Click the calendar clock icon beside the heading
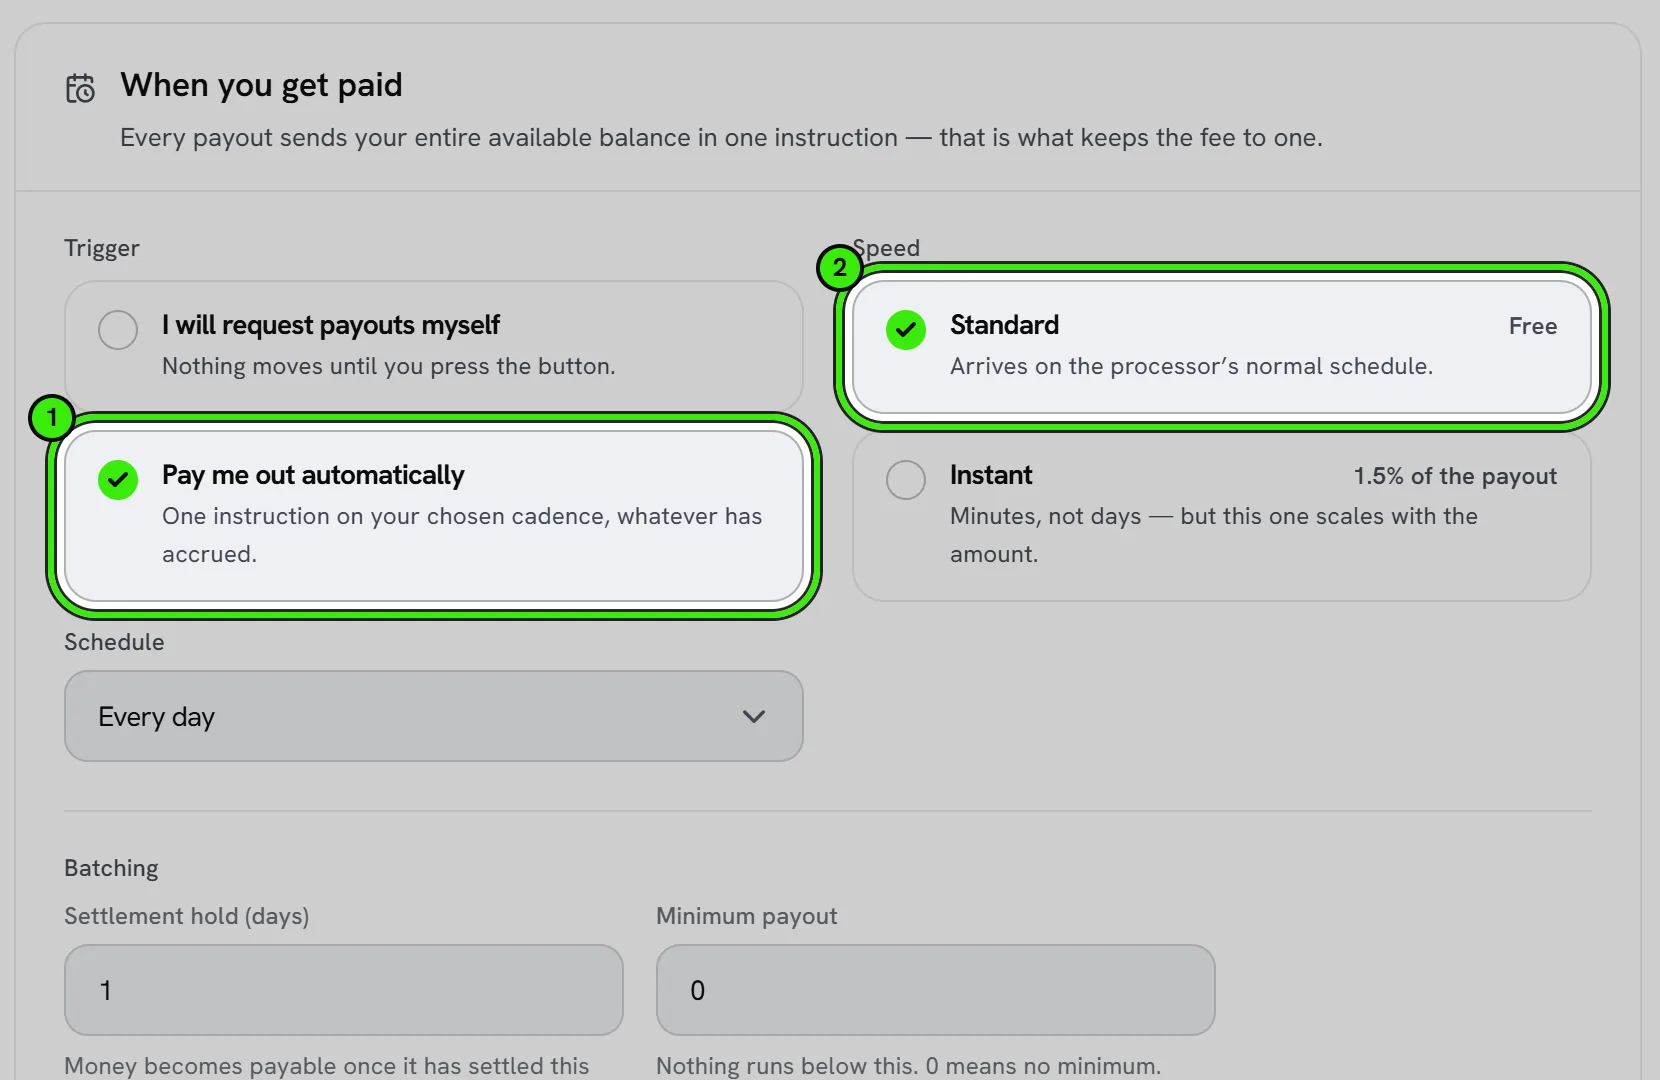The image size is (1660, 1080). (x=80, y=88)
